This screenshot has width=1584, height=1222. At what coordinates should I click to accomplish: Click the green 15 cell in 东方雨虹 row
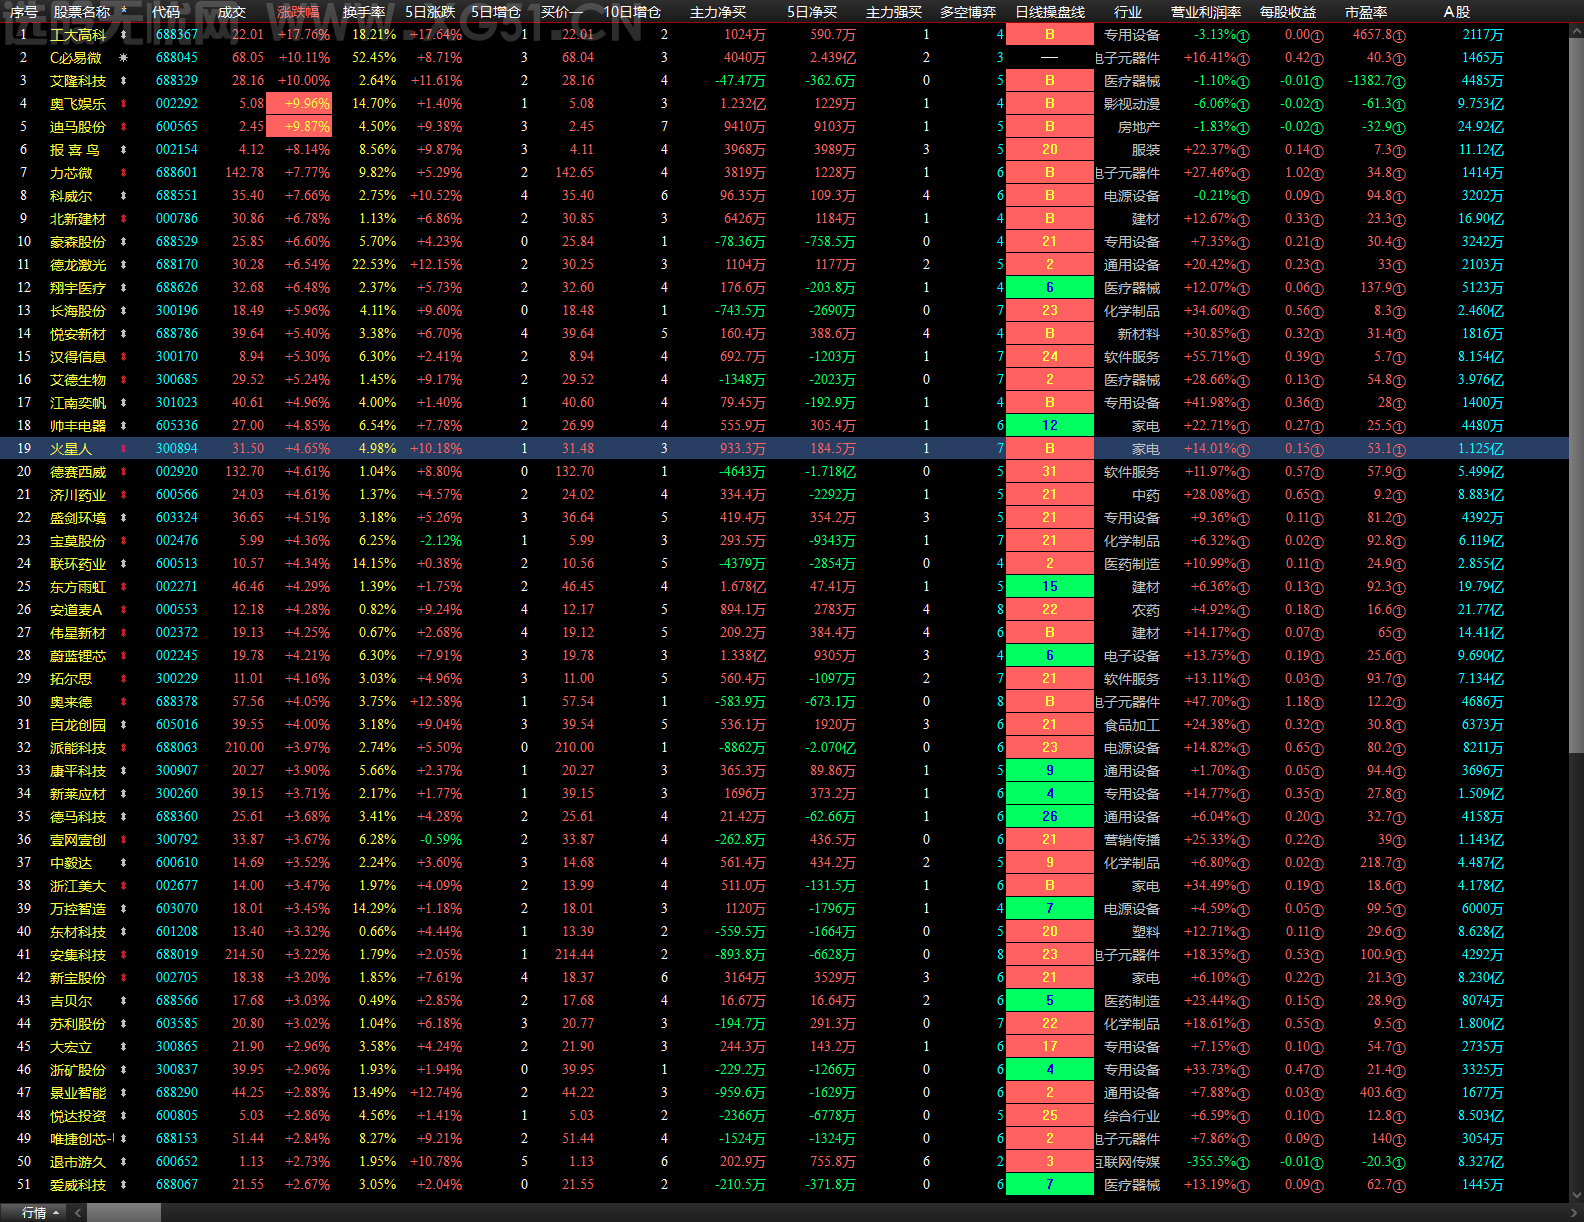click(x=1050, y=587)
